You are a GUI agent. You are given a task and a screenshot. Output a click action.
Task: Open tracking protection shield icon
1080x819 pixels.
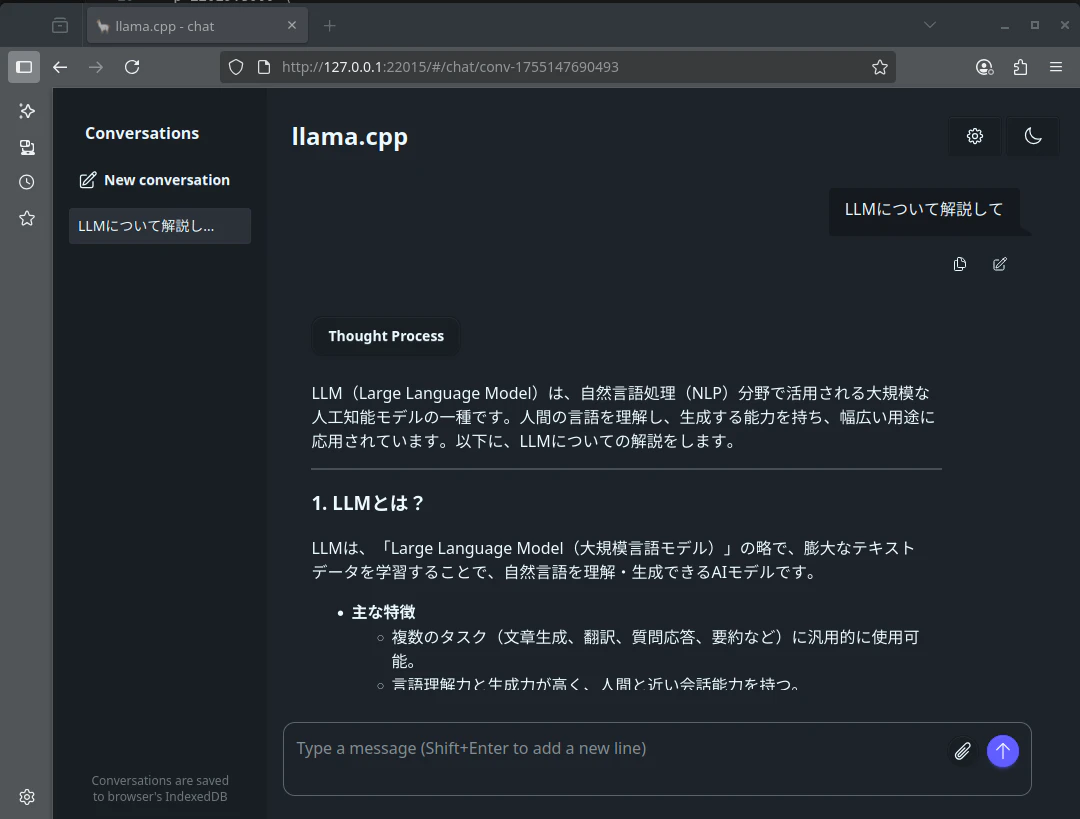pyautogui.click(x=236, y=67)
